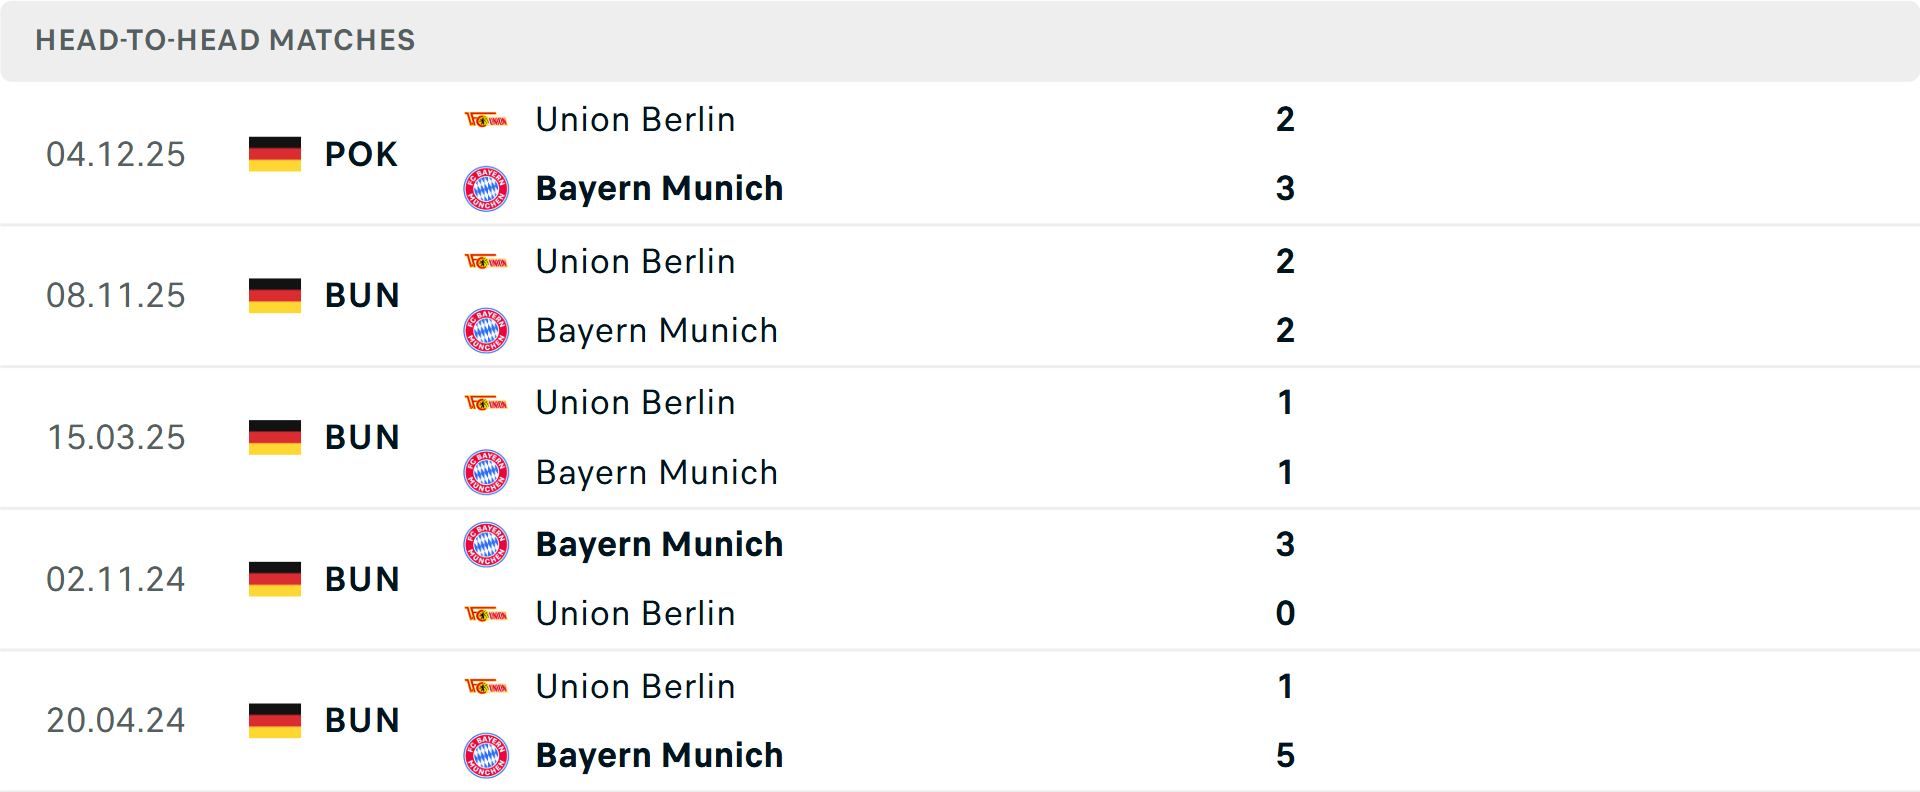Open the Union Berlin team name in the top row
Image resolution: width=1920 pixels, height=792 pixels.
(x=635, y=119)
